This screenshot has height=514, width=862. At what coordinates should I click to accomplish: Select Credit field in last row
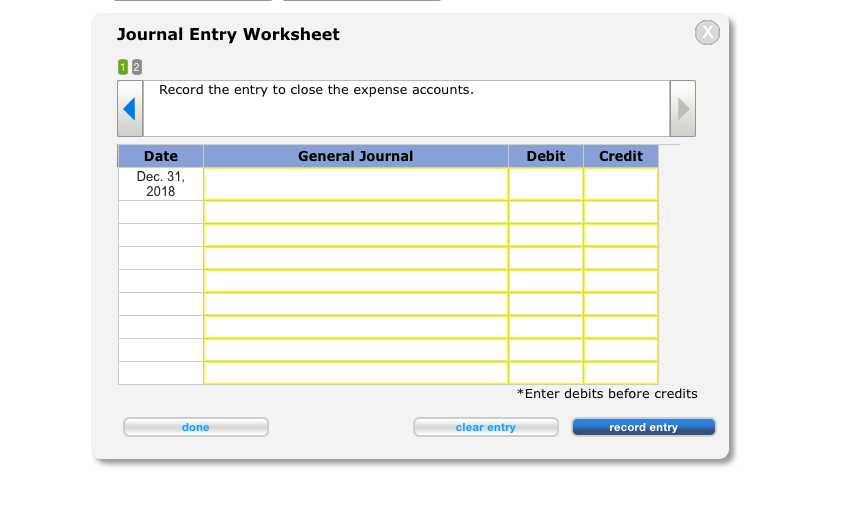point(621,373)
